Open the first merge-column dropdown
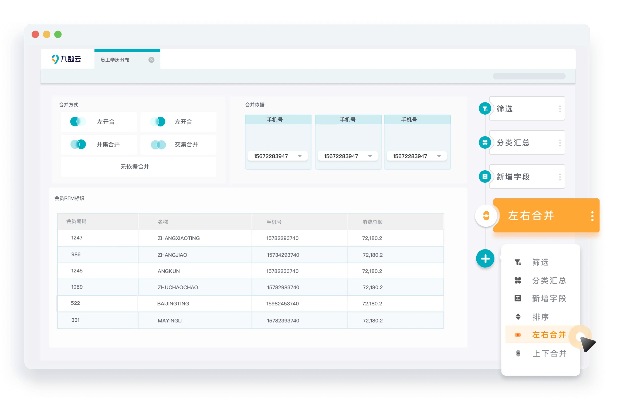 (x=278, y=156)
